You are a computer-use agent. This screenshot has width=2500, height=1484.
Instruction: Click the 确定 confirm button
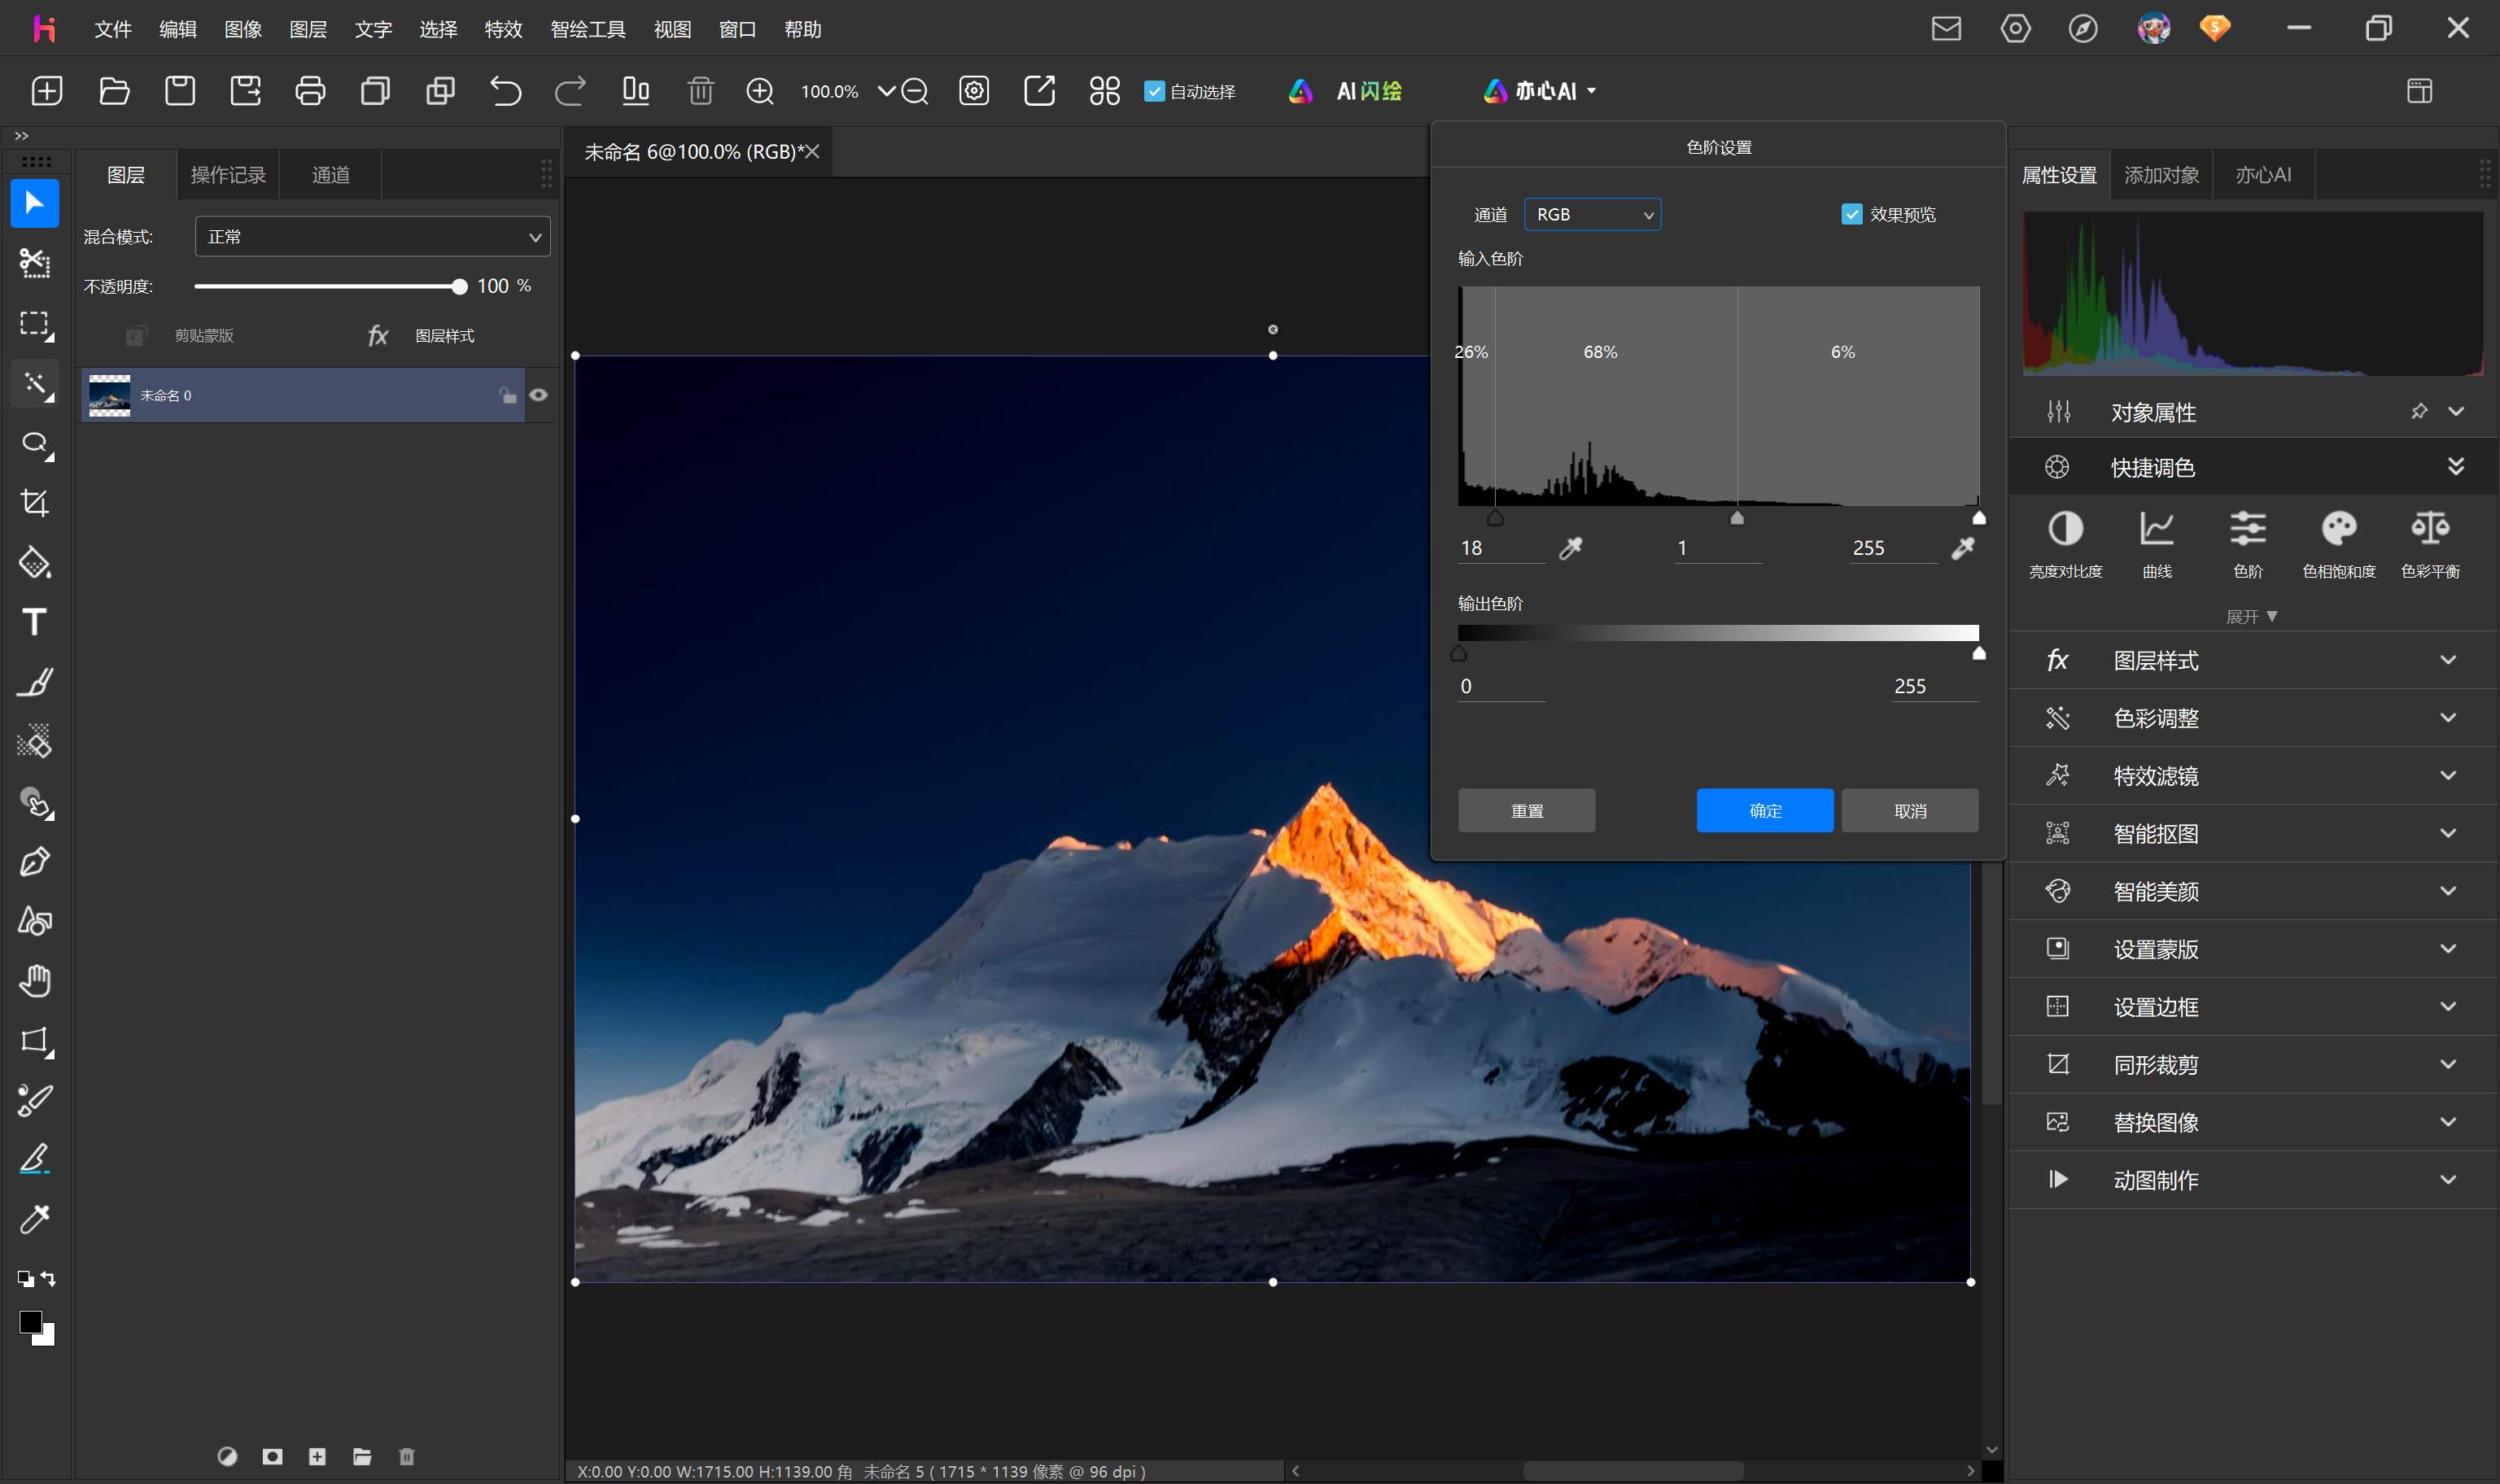coord(1765,811)
